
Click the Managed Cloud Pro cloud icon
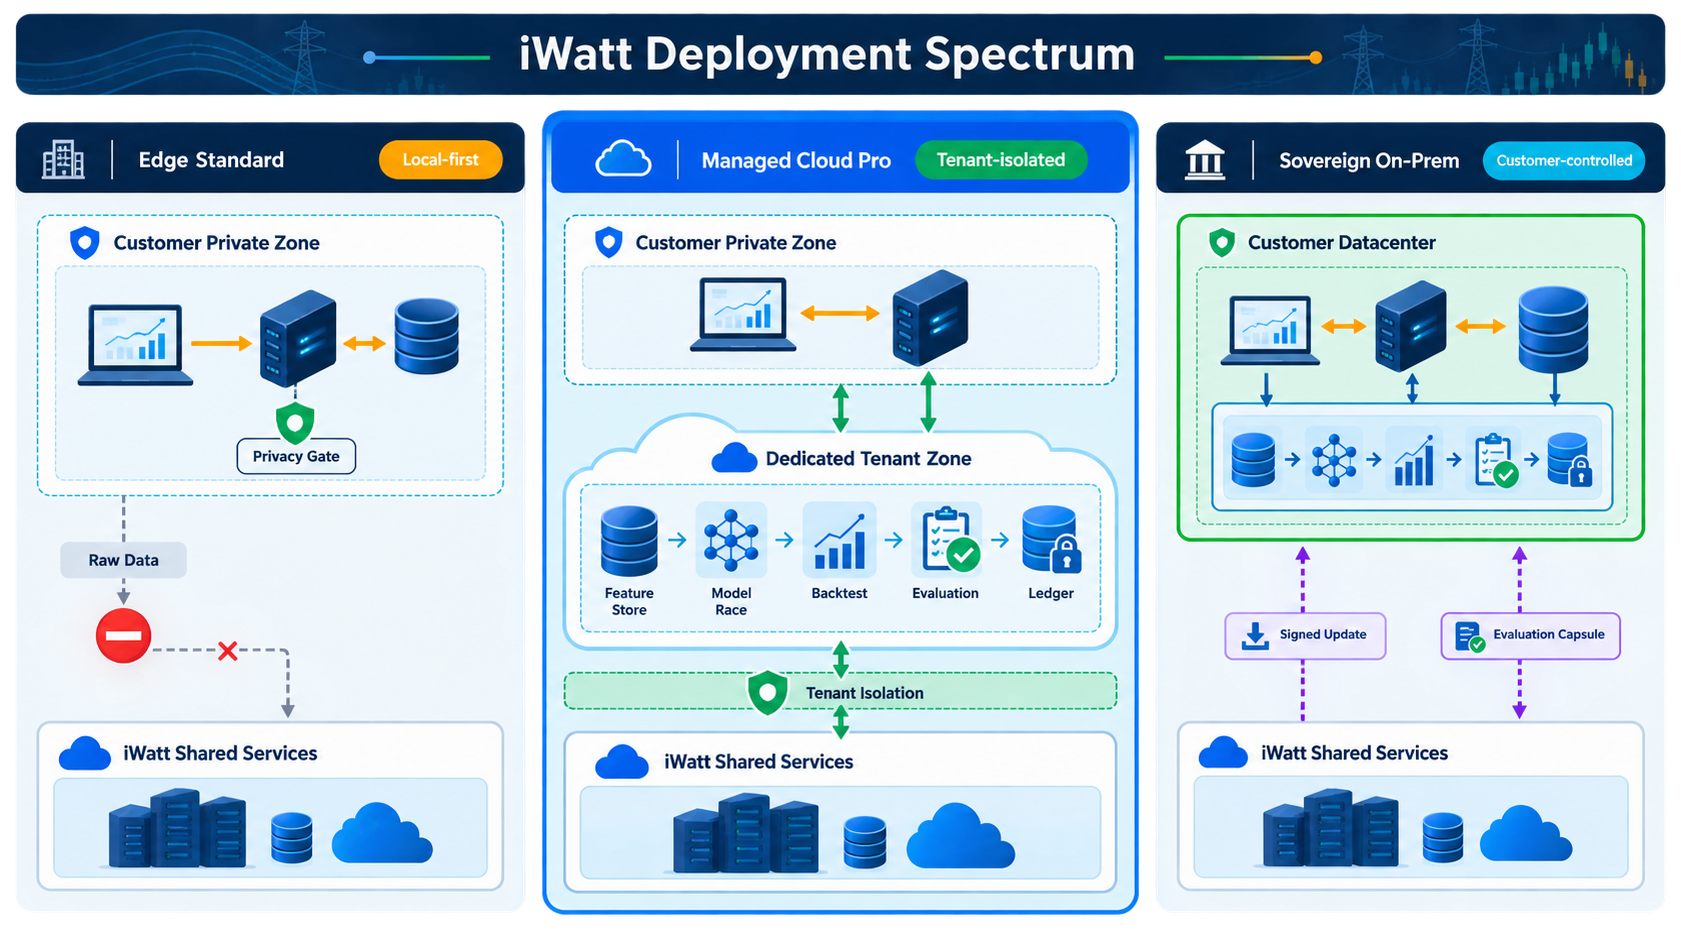[623, 159]
